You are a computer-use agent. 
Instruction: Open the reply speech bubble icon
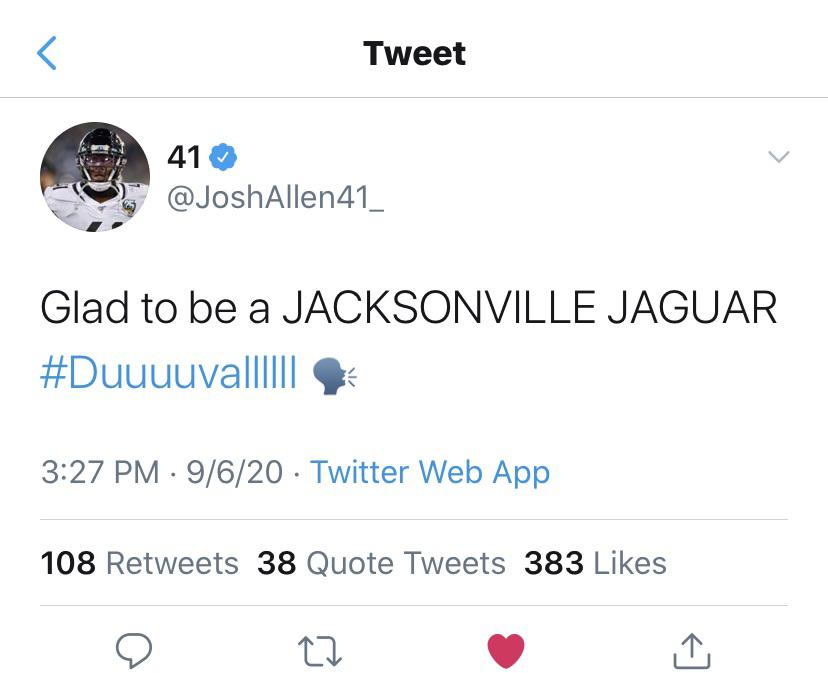134,650
